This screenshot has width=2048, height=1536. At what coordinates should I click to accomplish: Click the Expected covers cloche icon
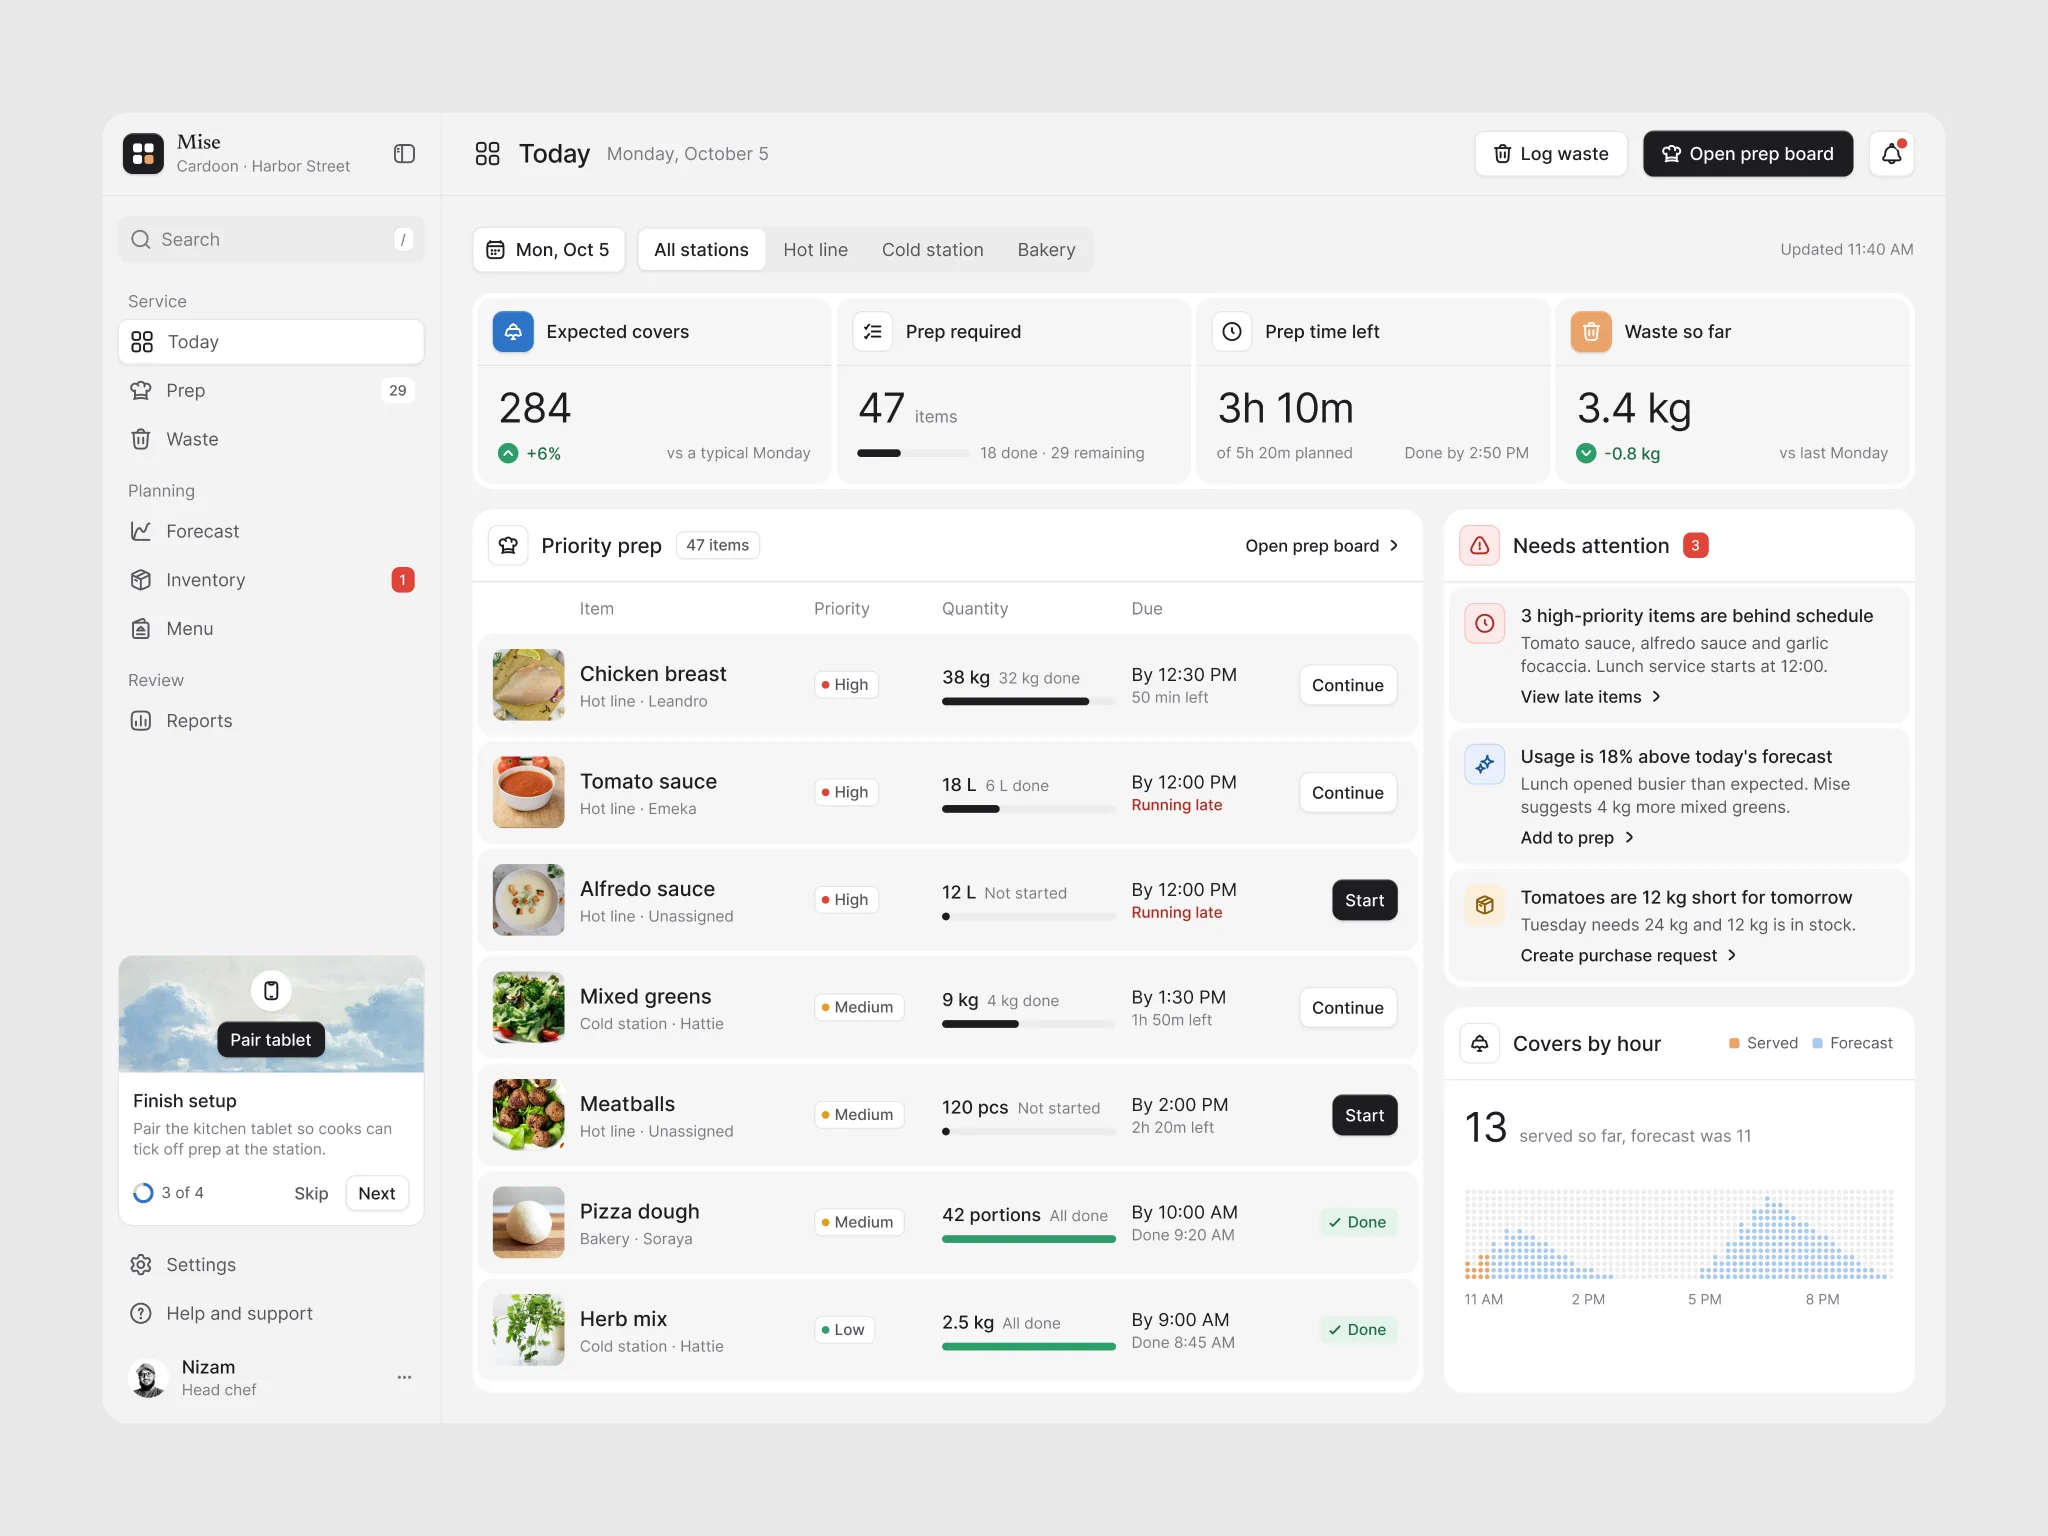pos(513,331)
